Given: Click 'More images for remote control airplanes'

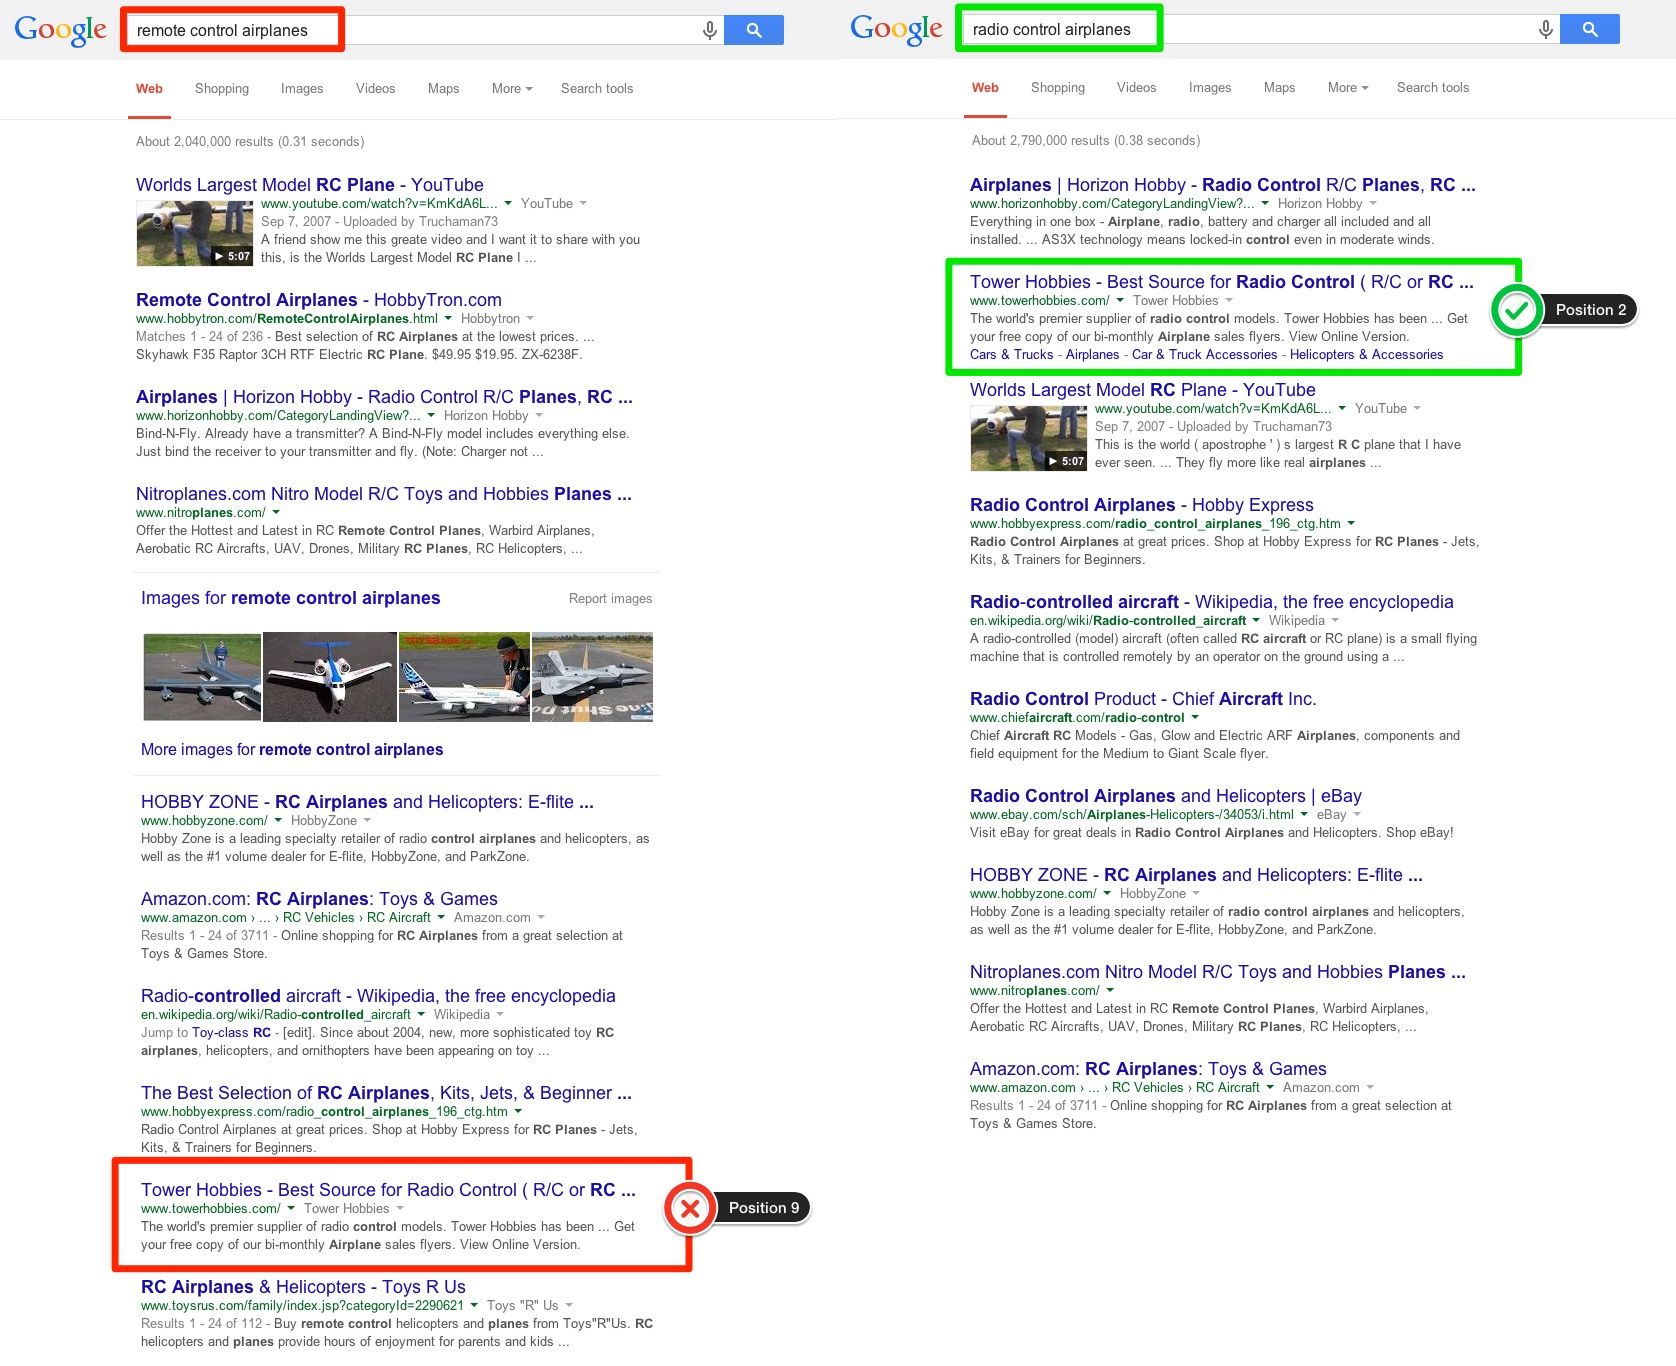Looking at the screenshot, I should [x=292, y=749].
